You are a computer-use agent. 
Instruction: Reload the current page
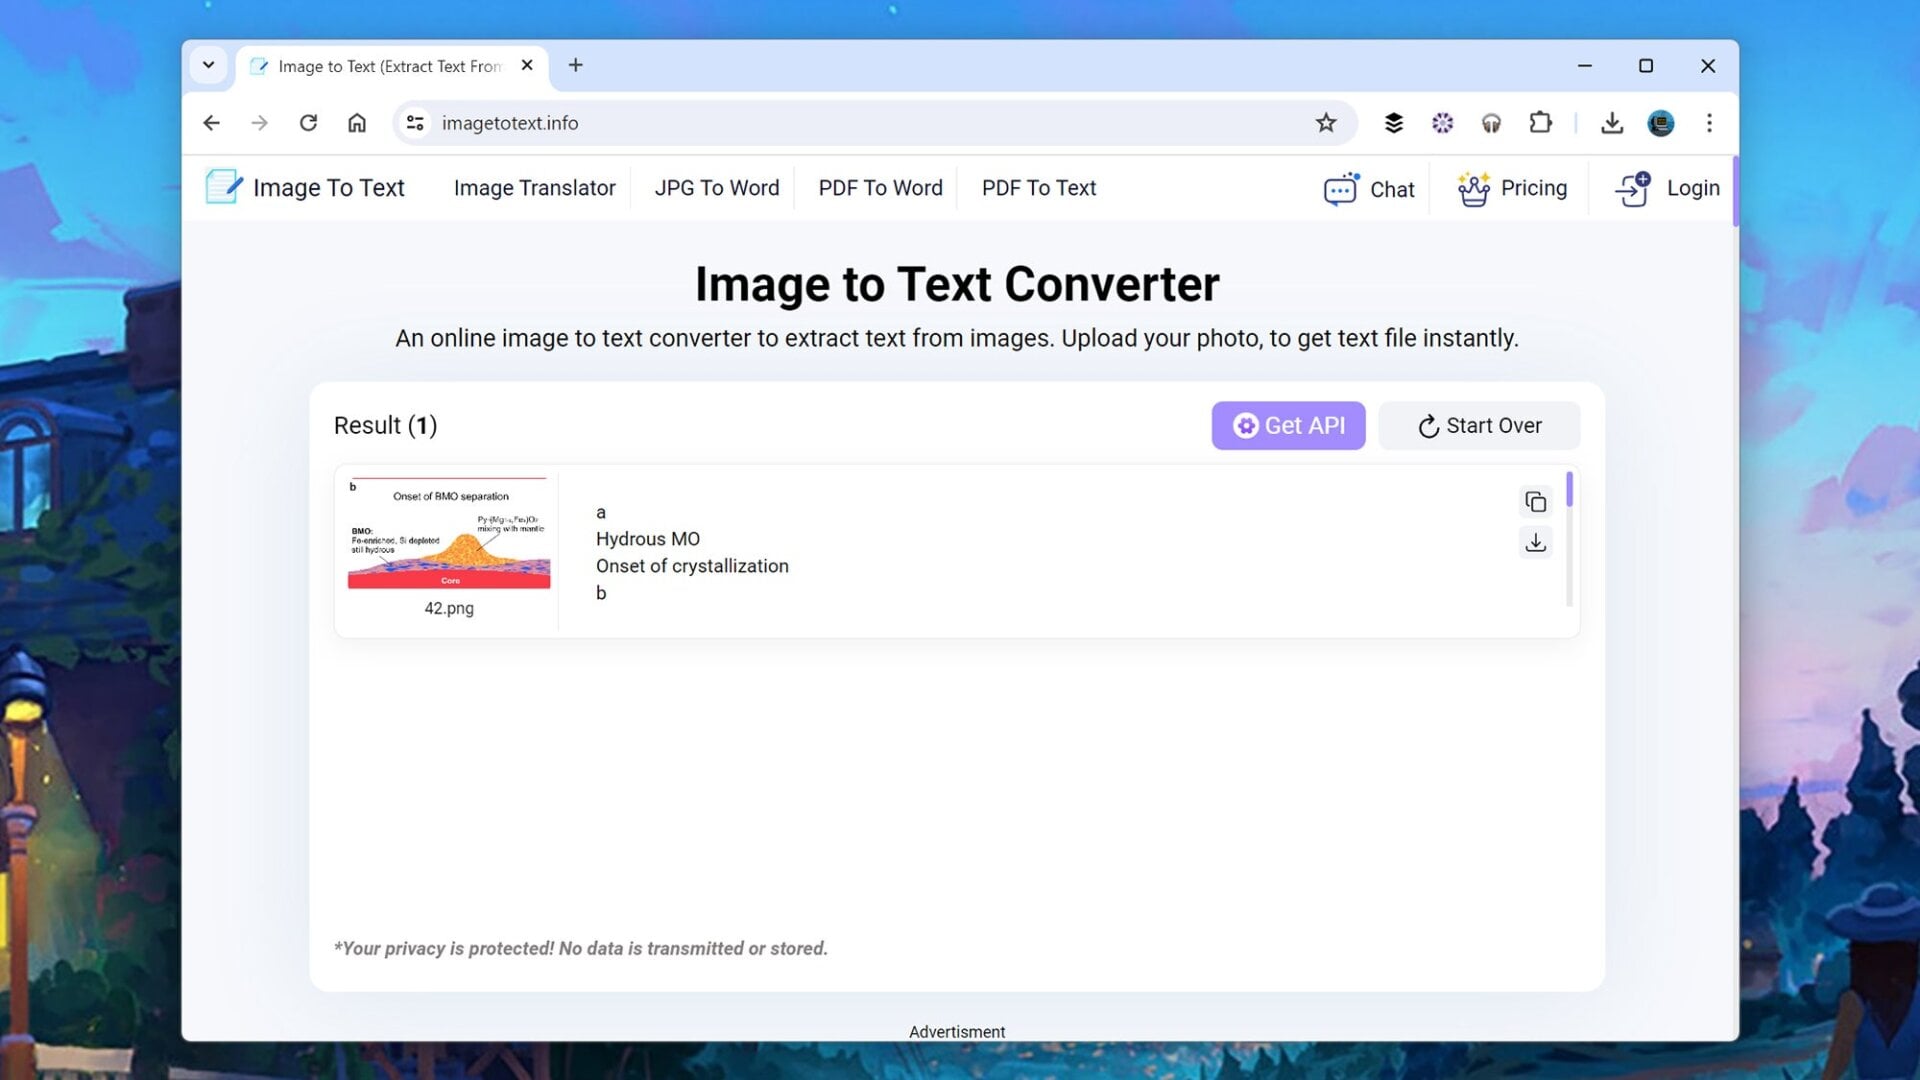click(308, 123)
